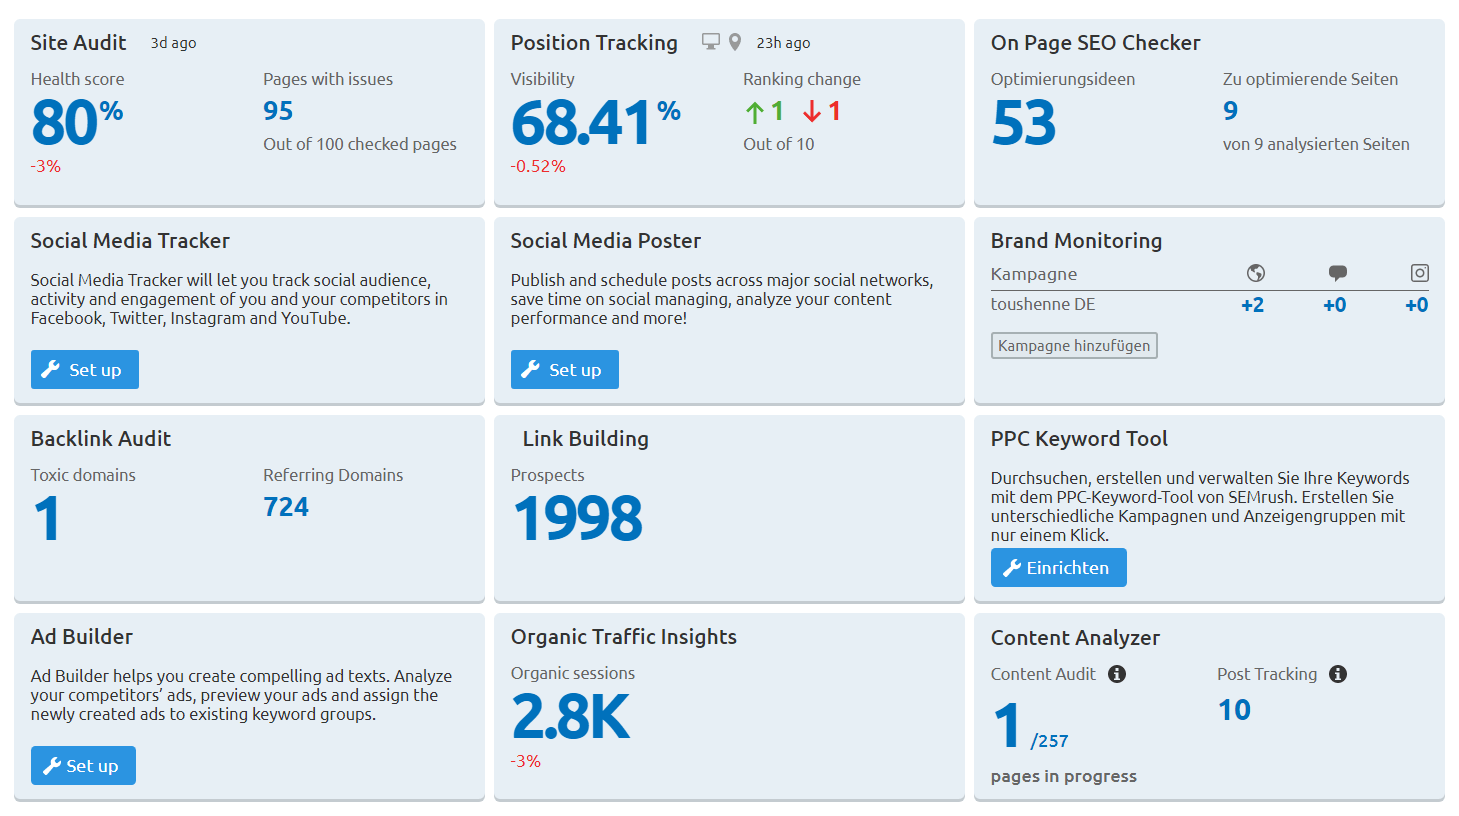Image resolution: width=1459 pixels, height=816 pixels.
Task: Set up the Social Media Tracker
Action: (84, 370)
